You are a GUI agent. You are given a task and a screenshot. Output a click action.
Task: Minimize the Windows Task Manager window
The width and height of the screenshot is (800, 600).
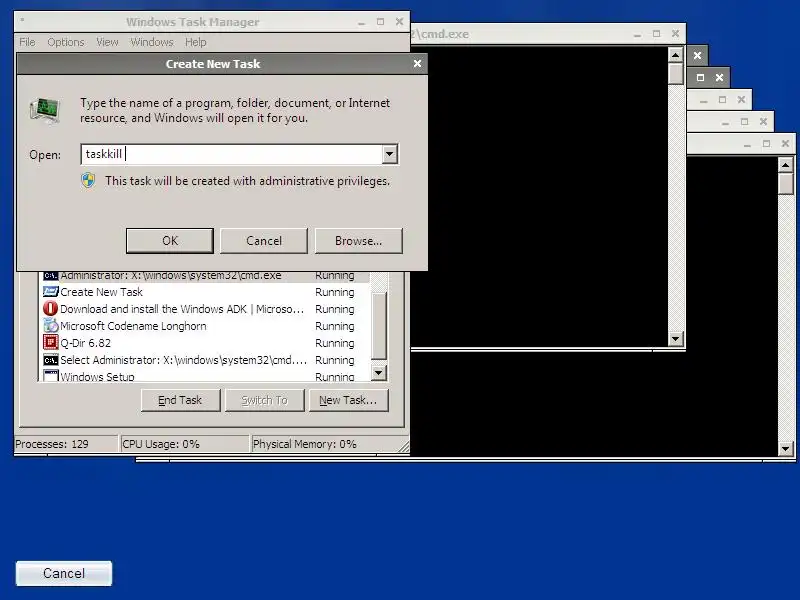pyautogui.click(x=361, y=22)
